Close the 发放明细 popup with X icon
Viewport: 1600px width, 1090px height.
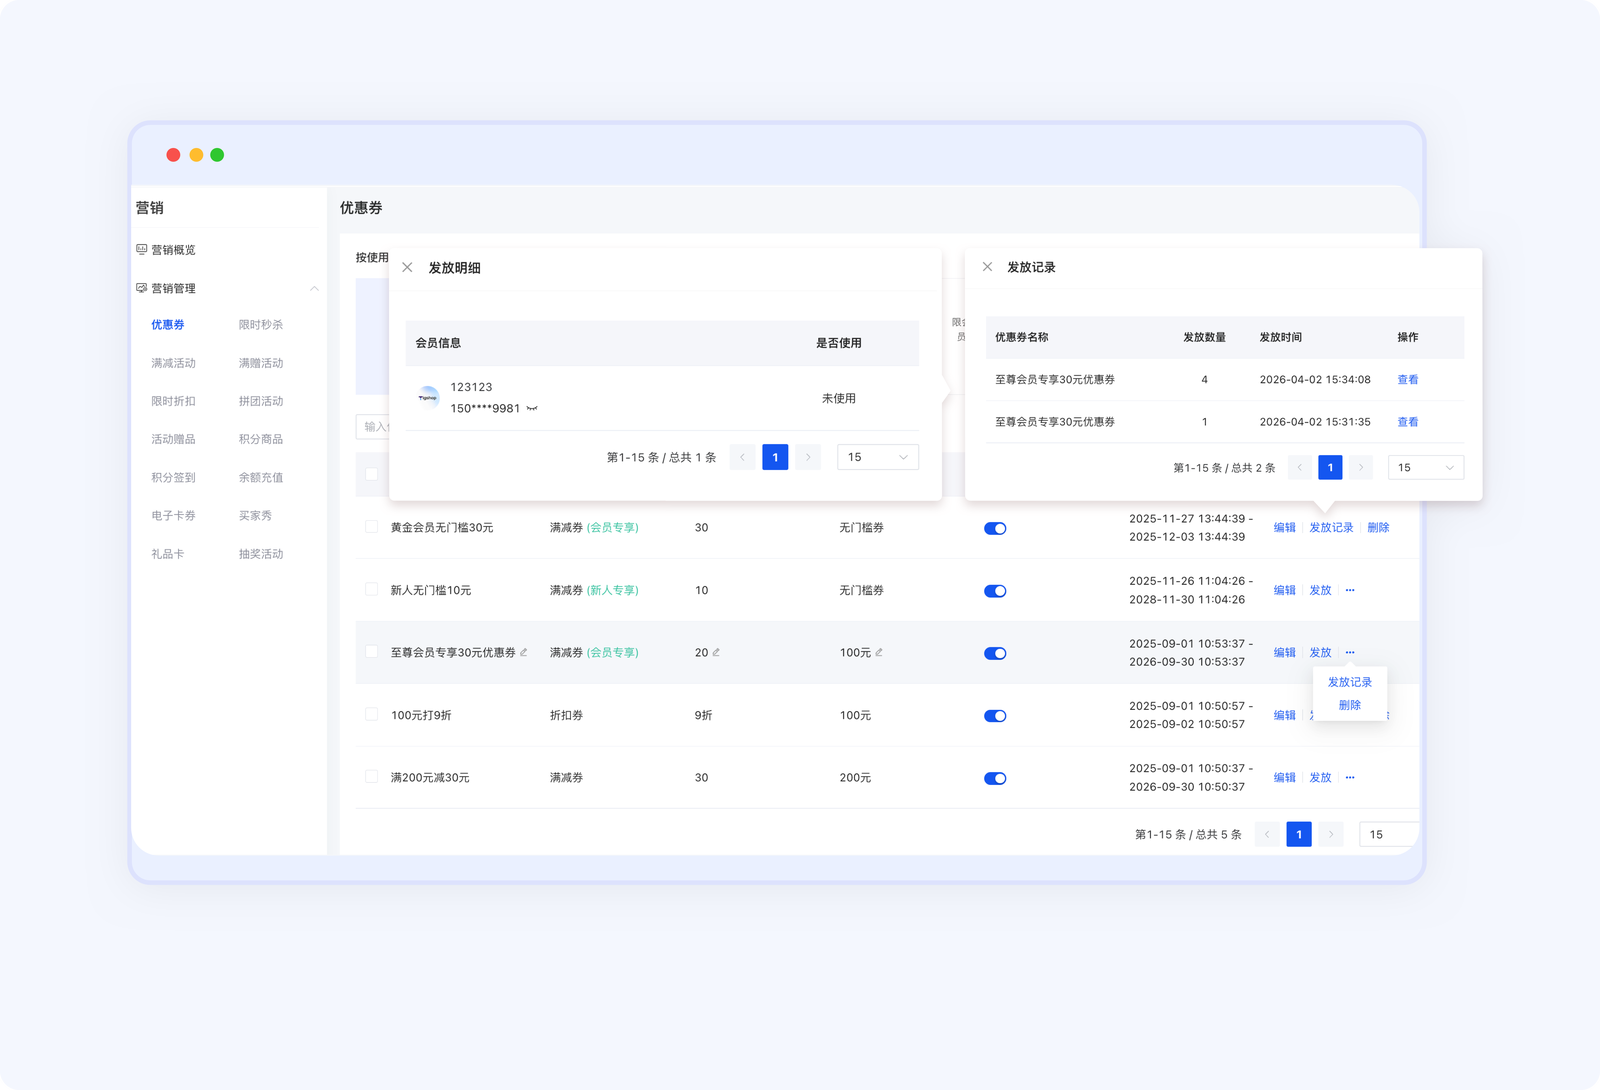coord(407,268)
